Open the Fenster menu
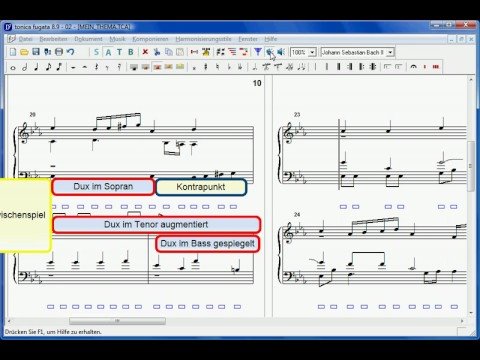 [248, 39]
